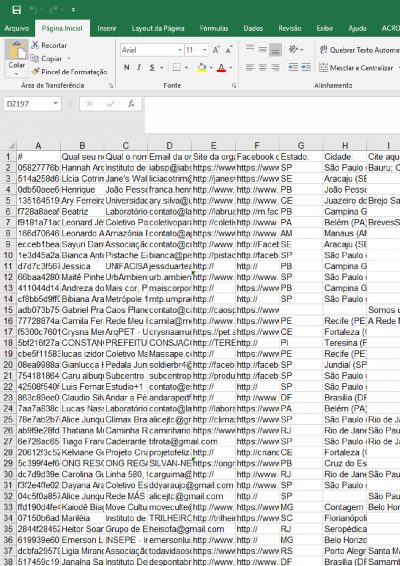400x566 pixels.
Task: Click the borders icon
Action: click(x=176, y=68)
